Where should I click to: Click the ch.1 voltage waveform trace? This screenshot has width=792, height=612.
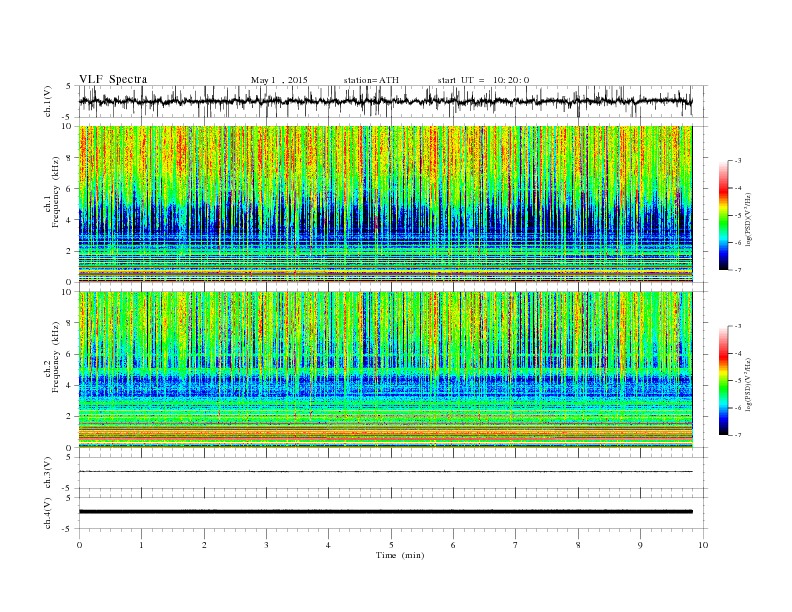tap(385, 101)
